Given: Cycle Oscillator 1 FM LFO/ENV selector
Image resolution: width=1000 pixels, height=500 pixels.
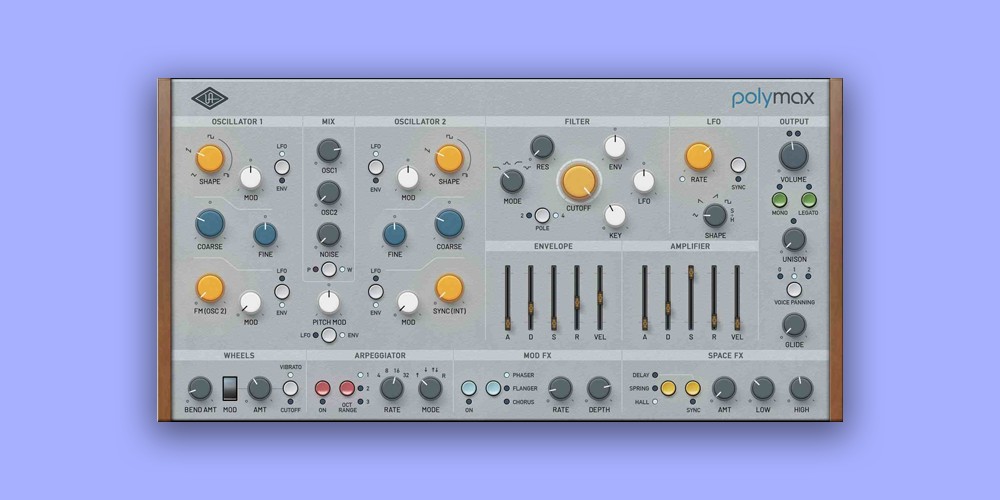Looking at the screenshot, I should [282, 291].
